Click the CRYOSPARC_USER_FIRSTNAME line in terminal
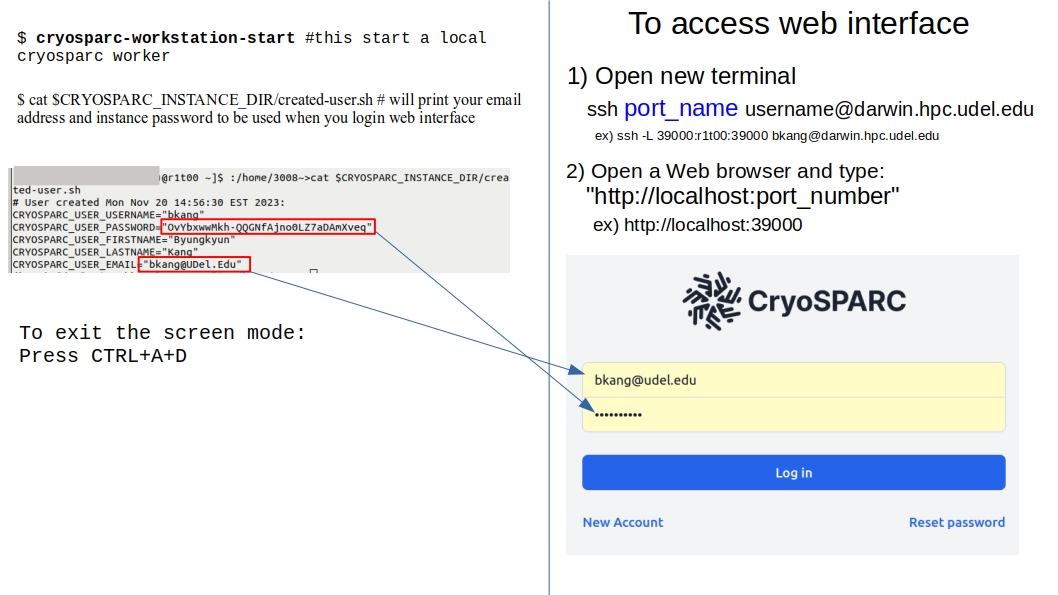Screen dimensions: 1058x595 [124, 240]
